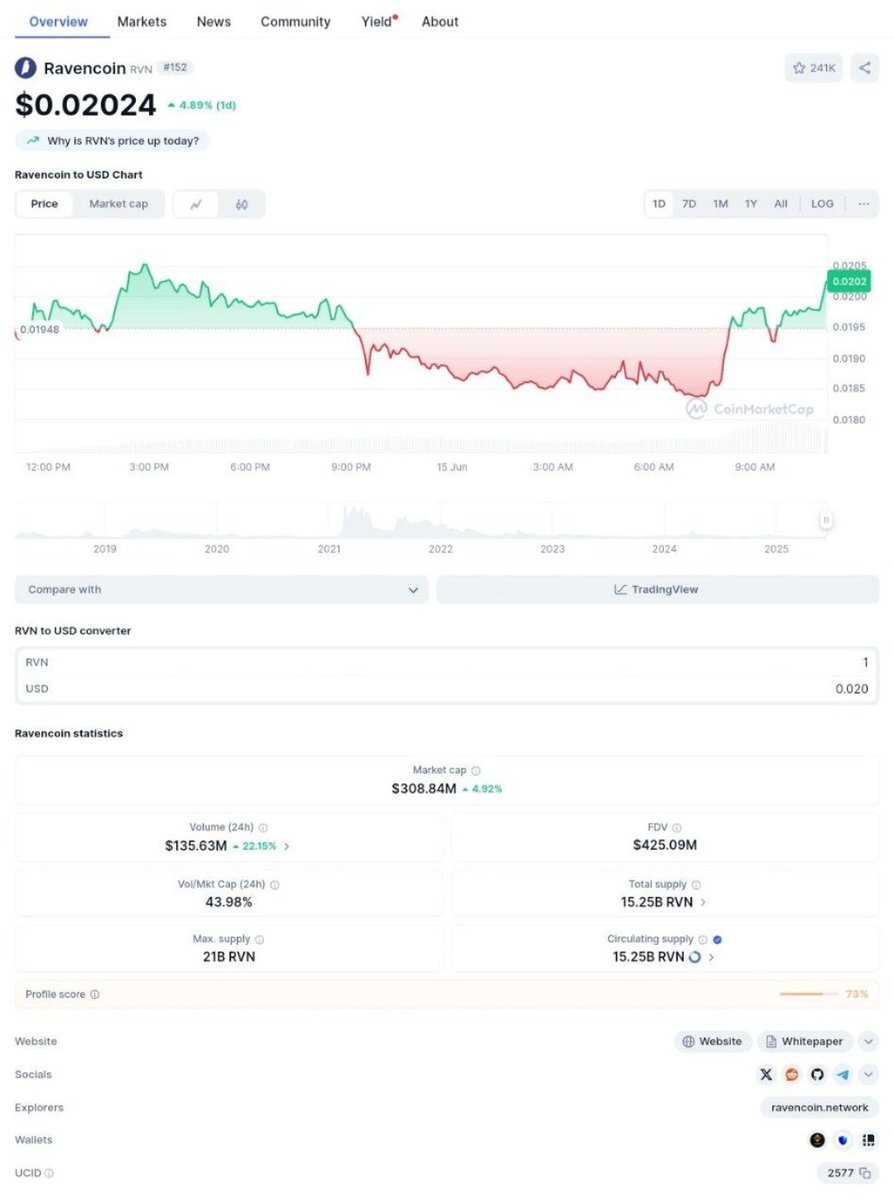Click the Market cap info icon
Viewport: 894px width, 1200px height.
click(x=476, y=771)
